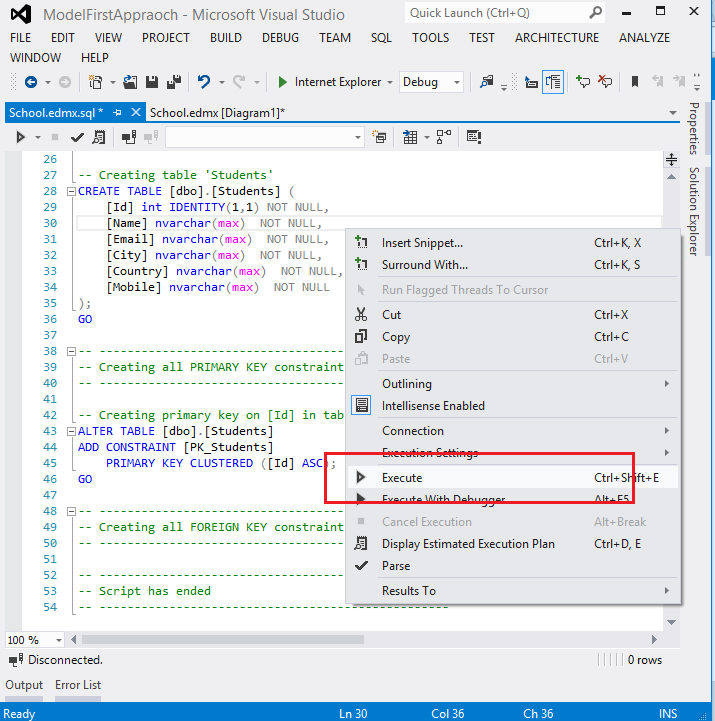715x721 pixels.
Task: Open the ARCHITECTURE menu
Action: click(557, 38)
